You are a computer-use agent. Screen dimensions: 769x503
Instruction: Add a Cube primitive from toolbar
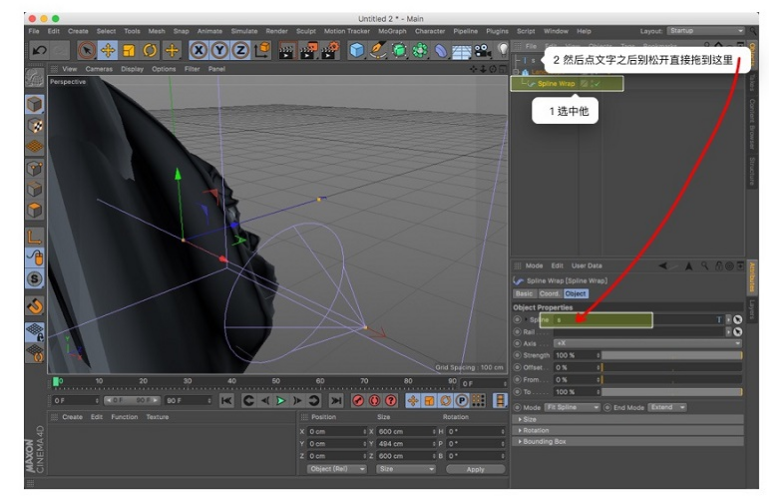click(x=357, y=49)
